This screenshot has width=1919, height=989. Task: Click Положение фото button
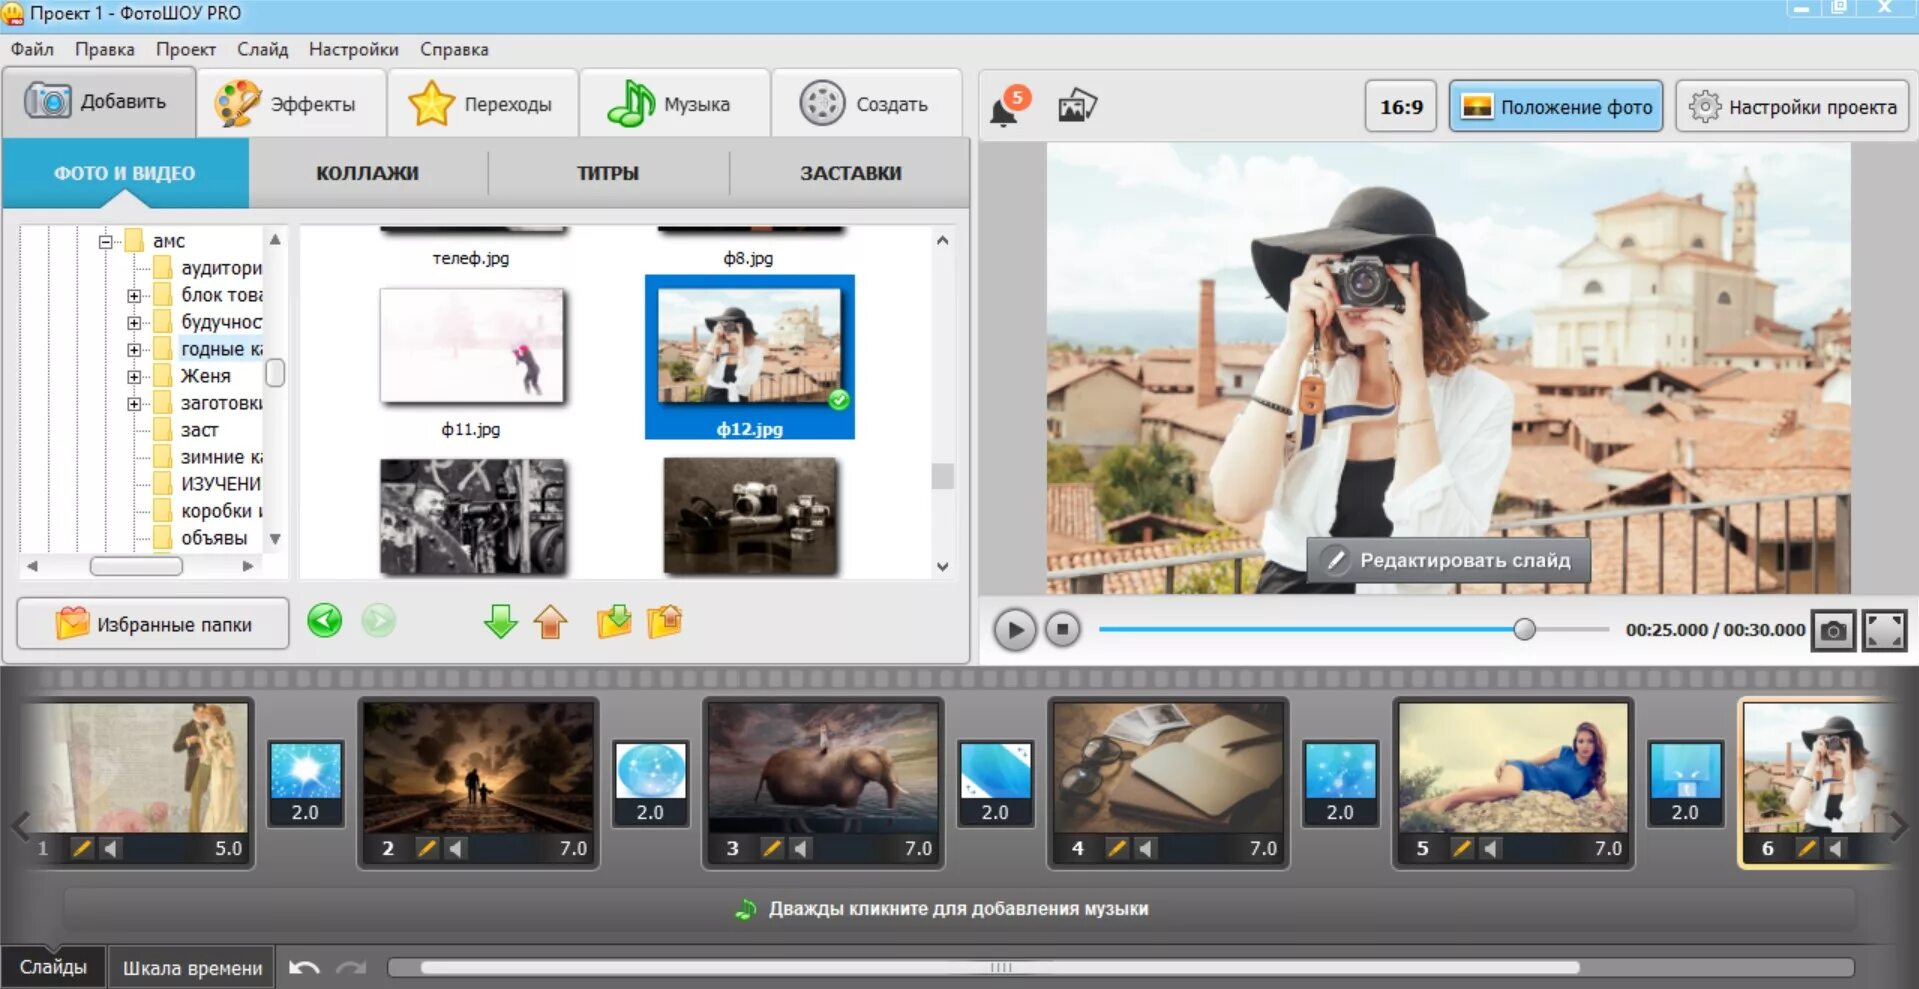coord(1556,106)
